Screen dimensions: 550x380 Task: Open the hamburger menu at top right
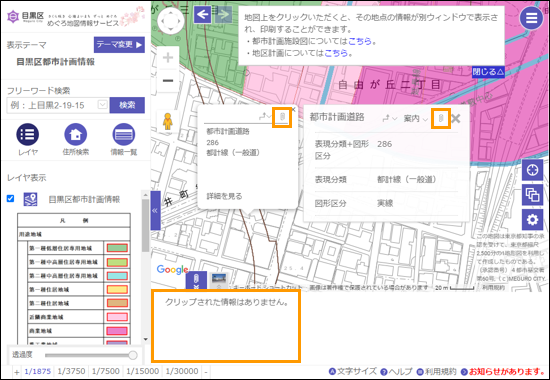(531, 18)
